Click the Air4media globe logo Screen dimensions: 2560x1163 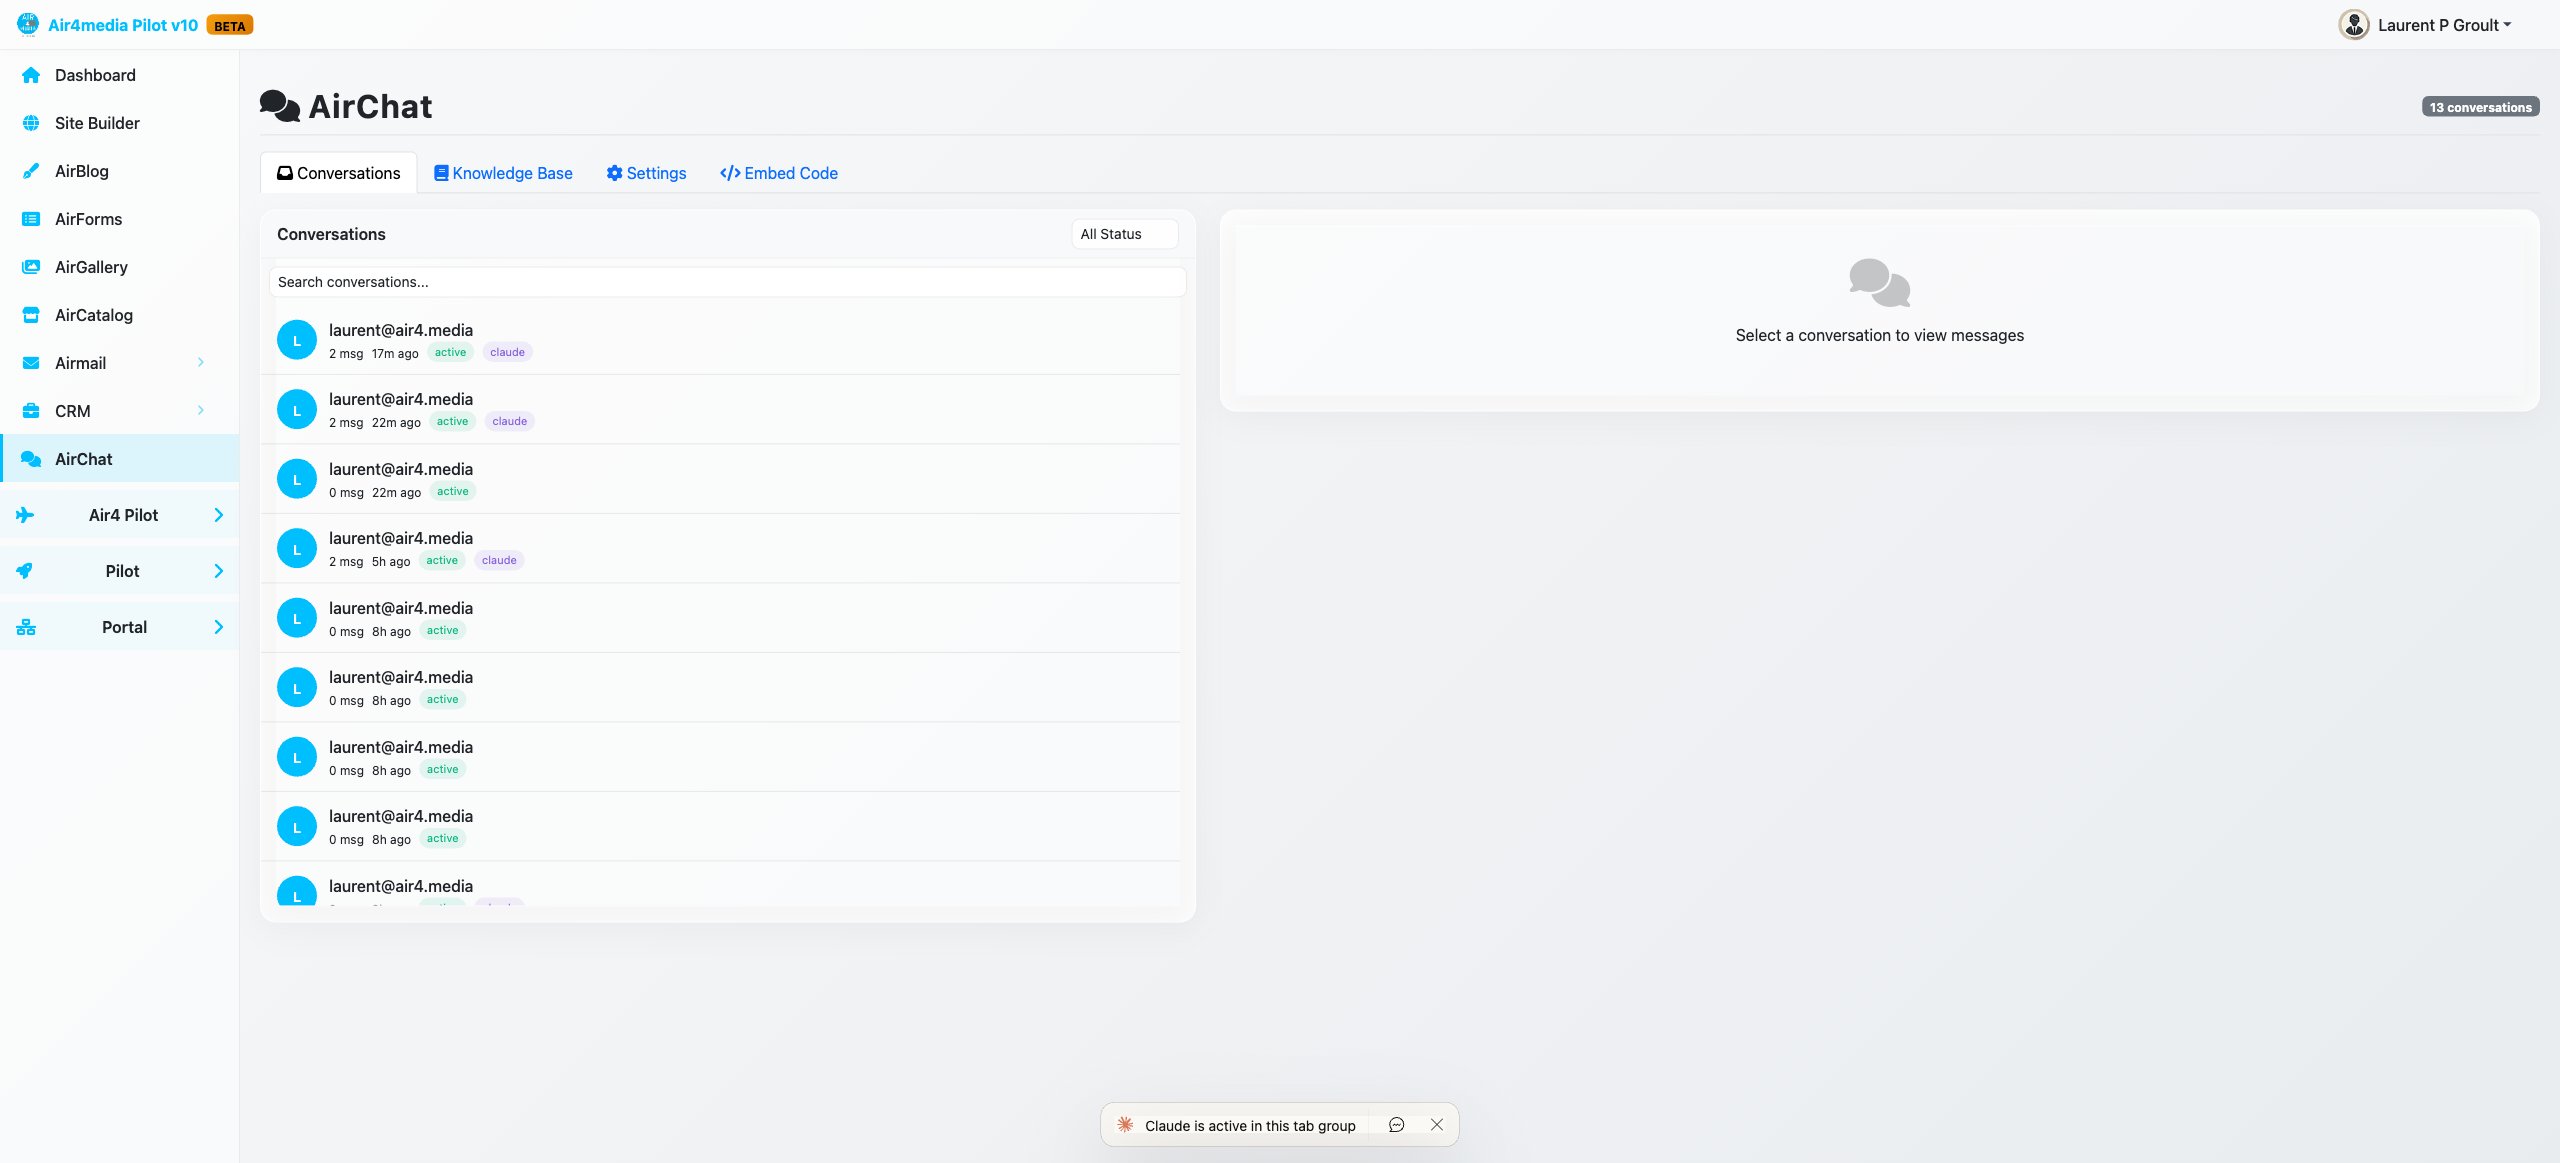(x=26, y=24)
